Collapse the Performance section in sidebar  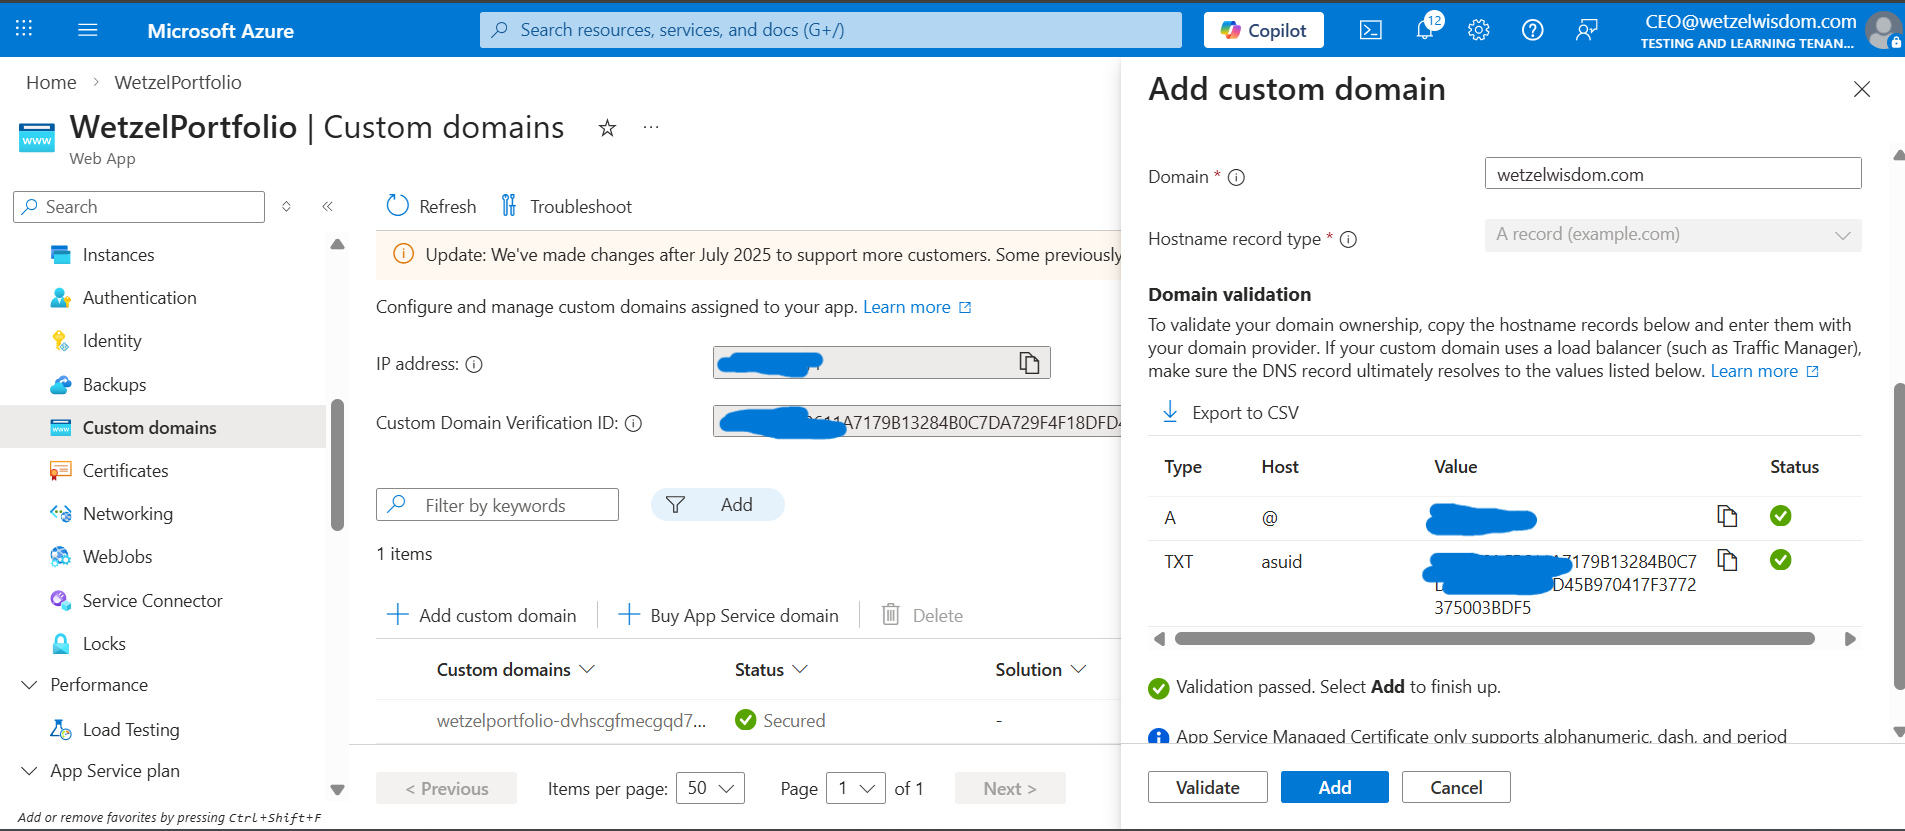(30, 685)
